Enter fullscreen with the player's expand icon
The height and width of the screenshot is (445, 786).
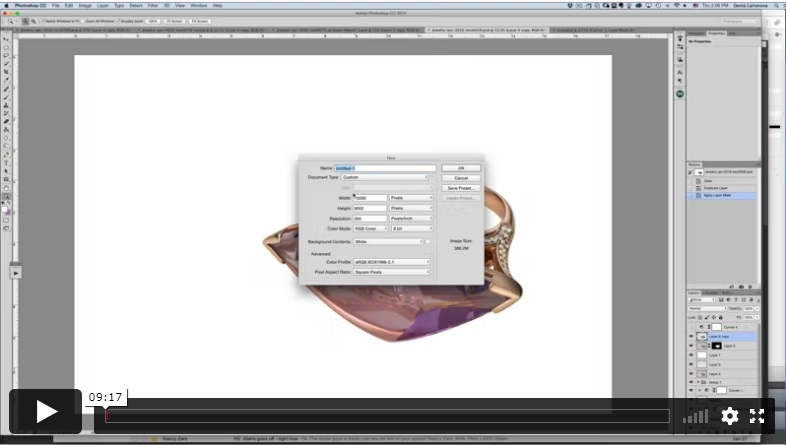(757, 415)
